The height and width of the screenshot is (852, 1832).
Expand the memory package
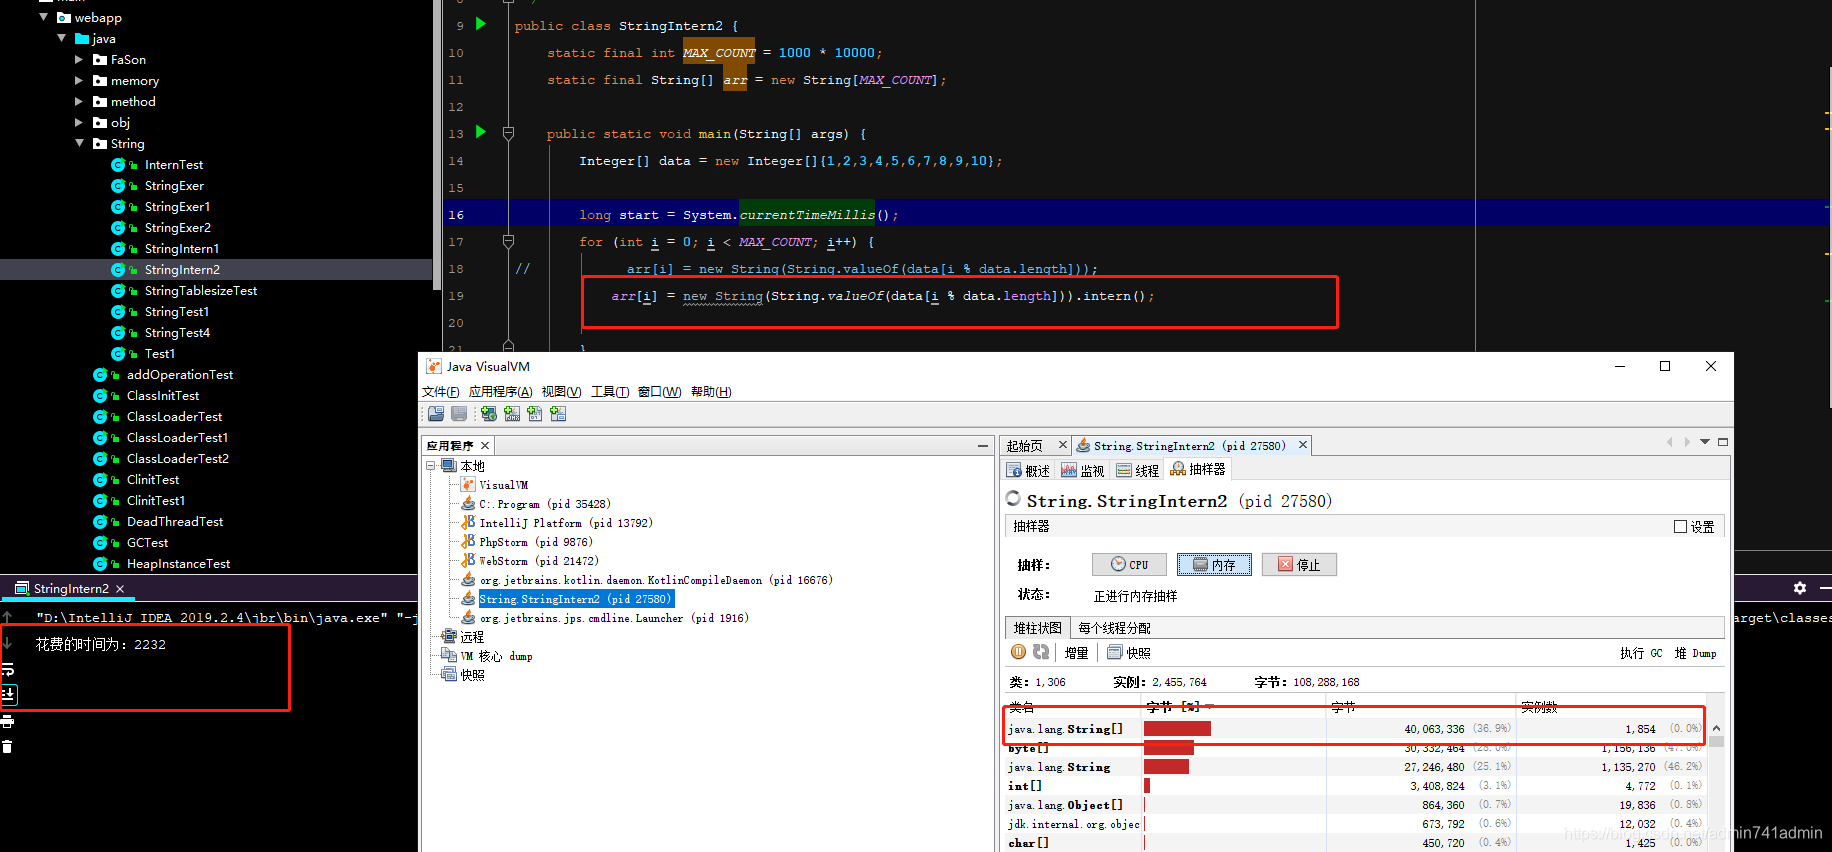point(79,80)
